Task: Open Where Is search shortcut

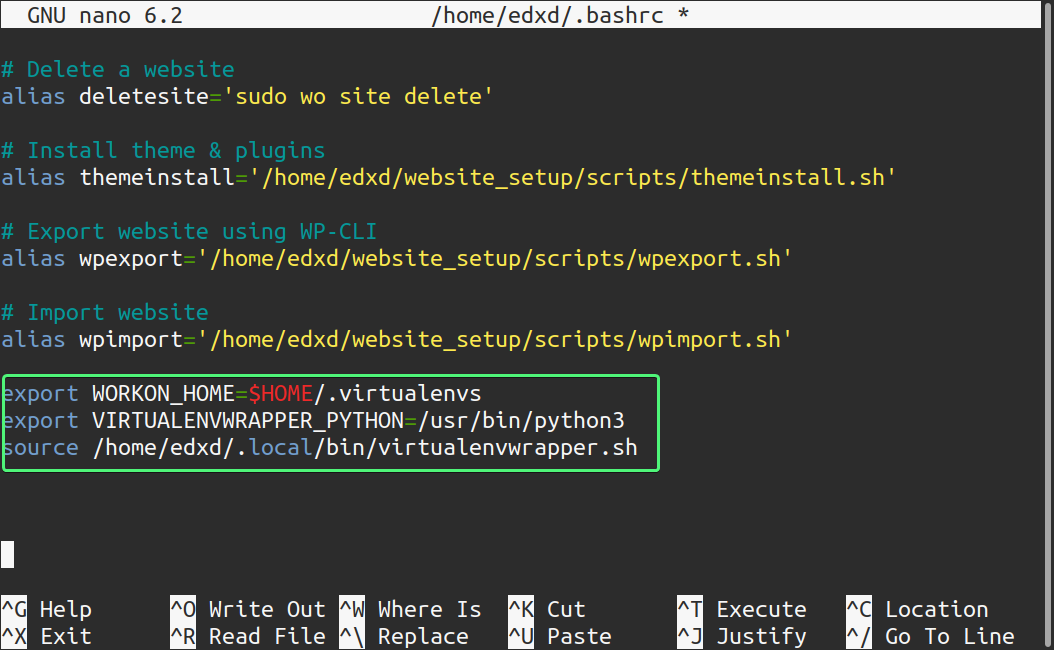Action: (429, 608)
